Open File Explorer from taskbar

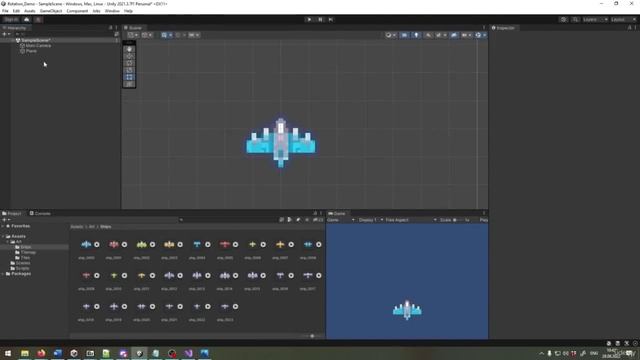[25, 353]
